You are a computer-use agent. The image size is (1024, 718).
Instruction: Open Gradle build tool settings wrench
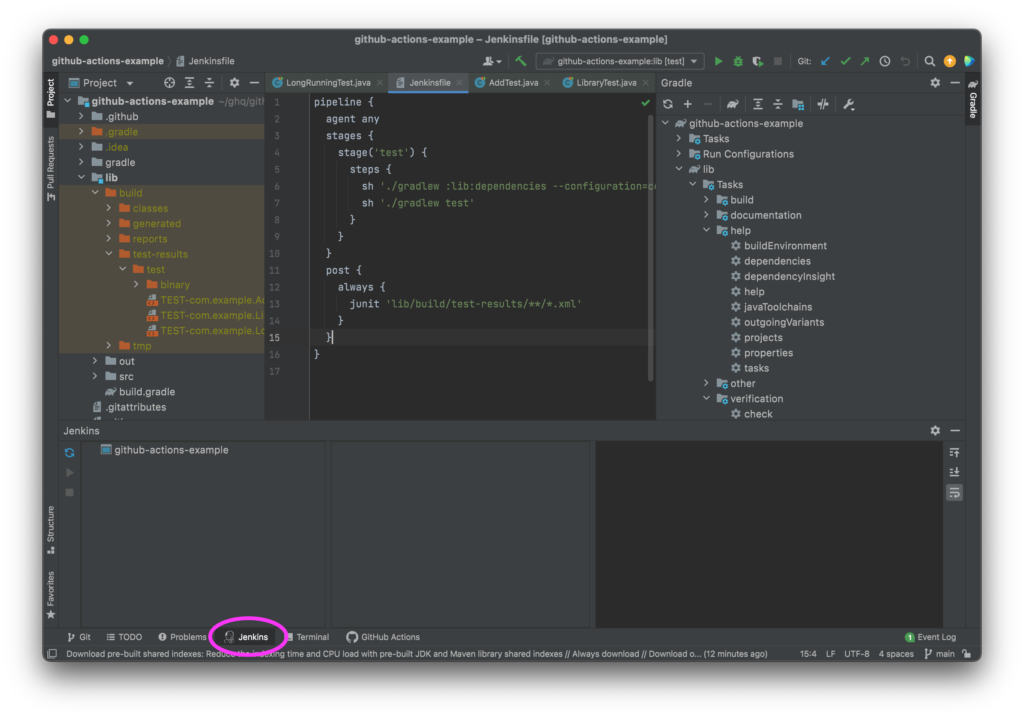(848, 104)
